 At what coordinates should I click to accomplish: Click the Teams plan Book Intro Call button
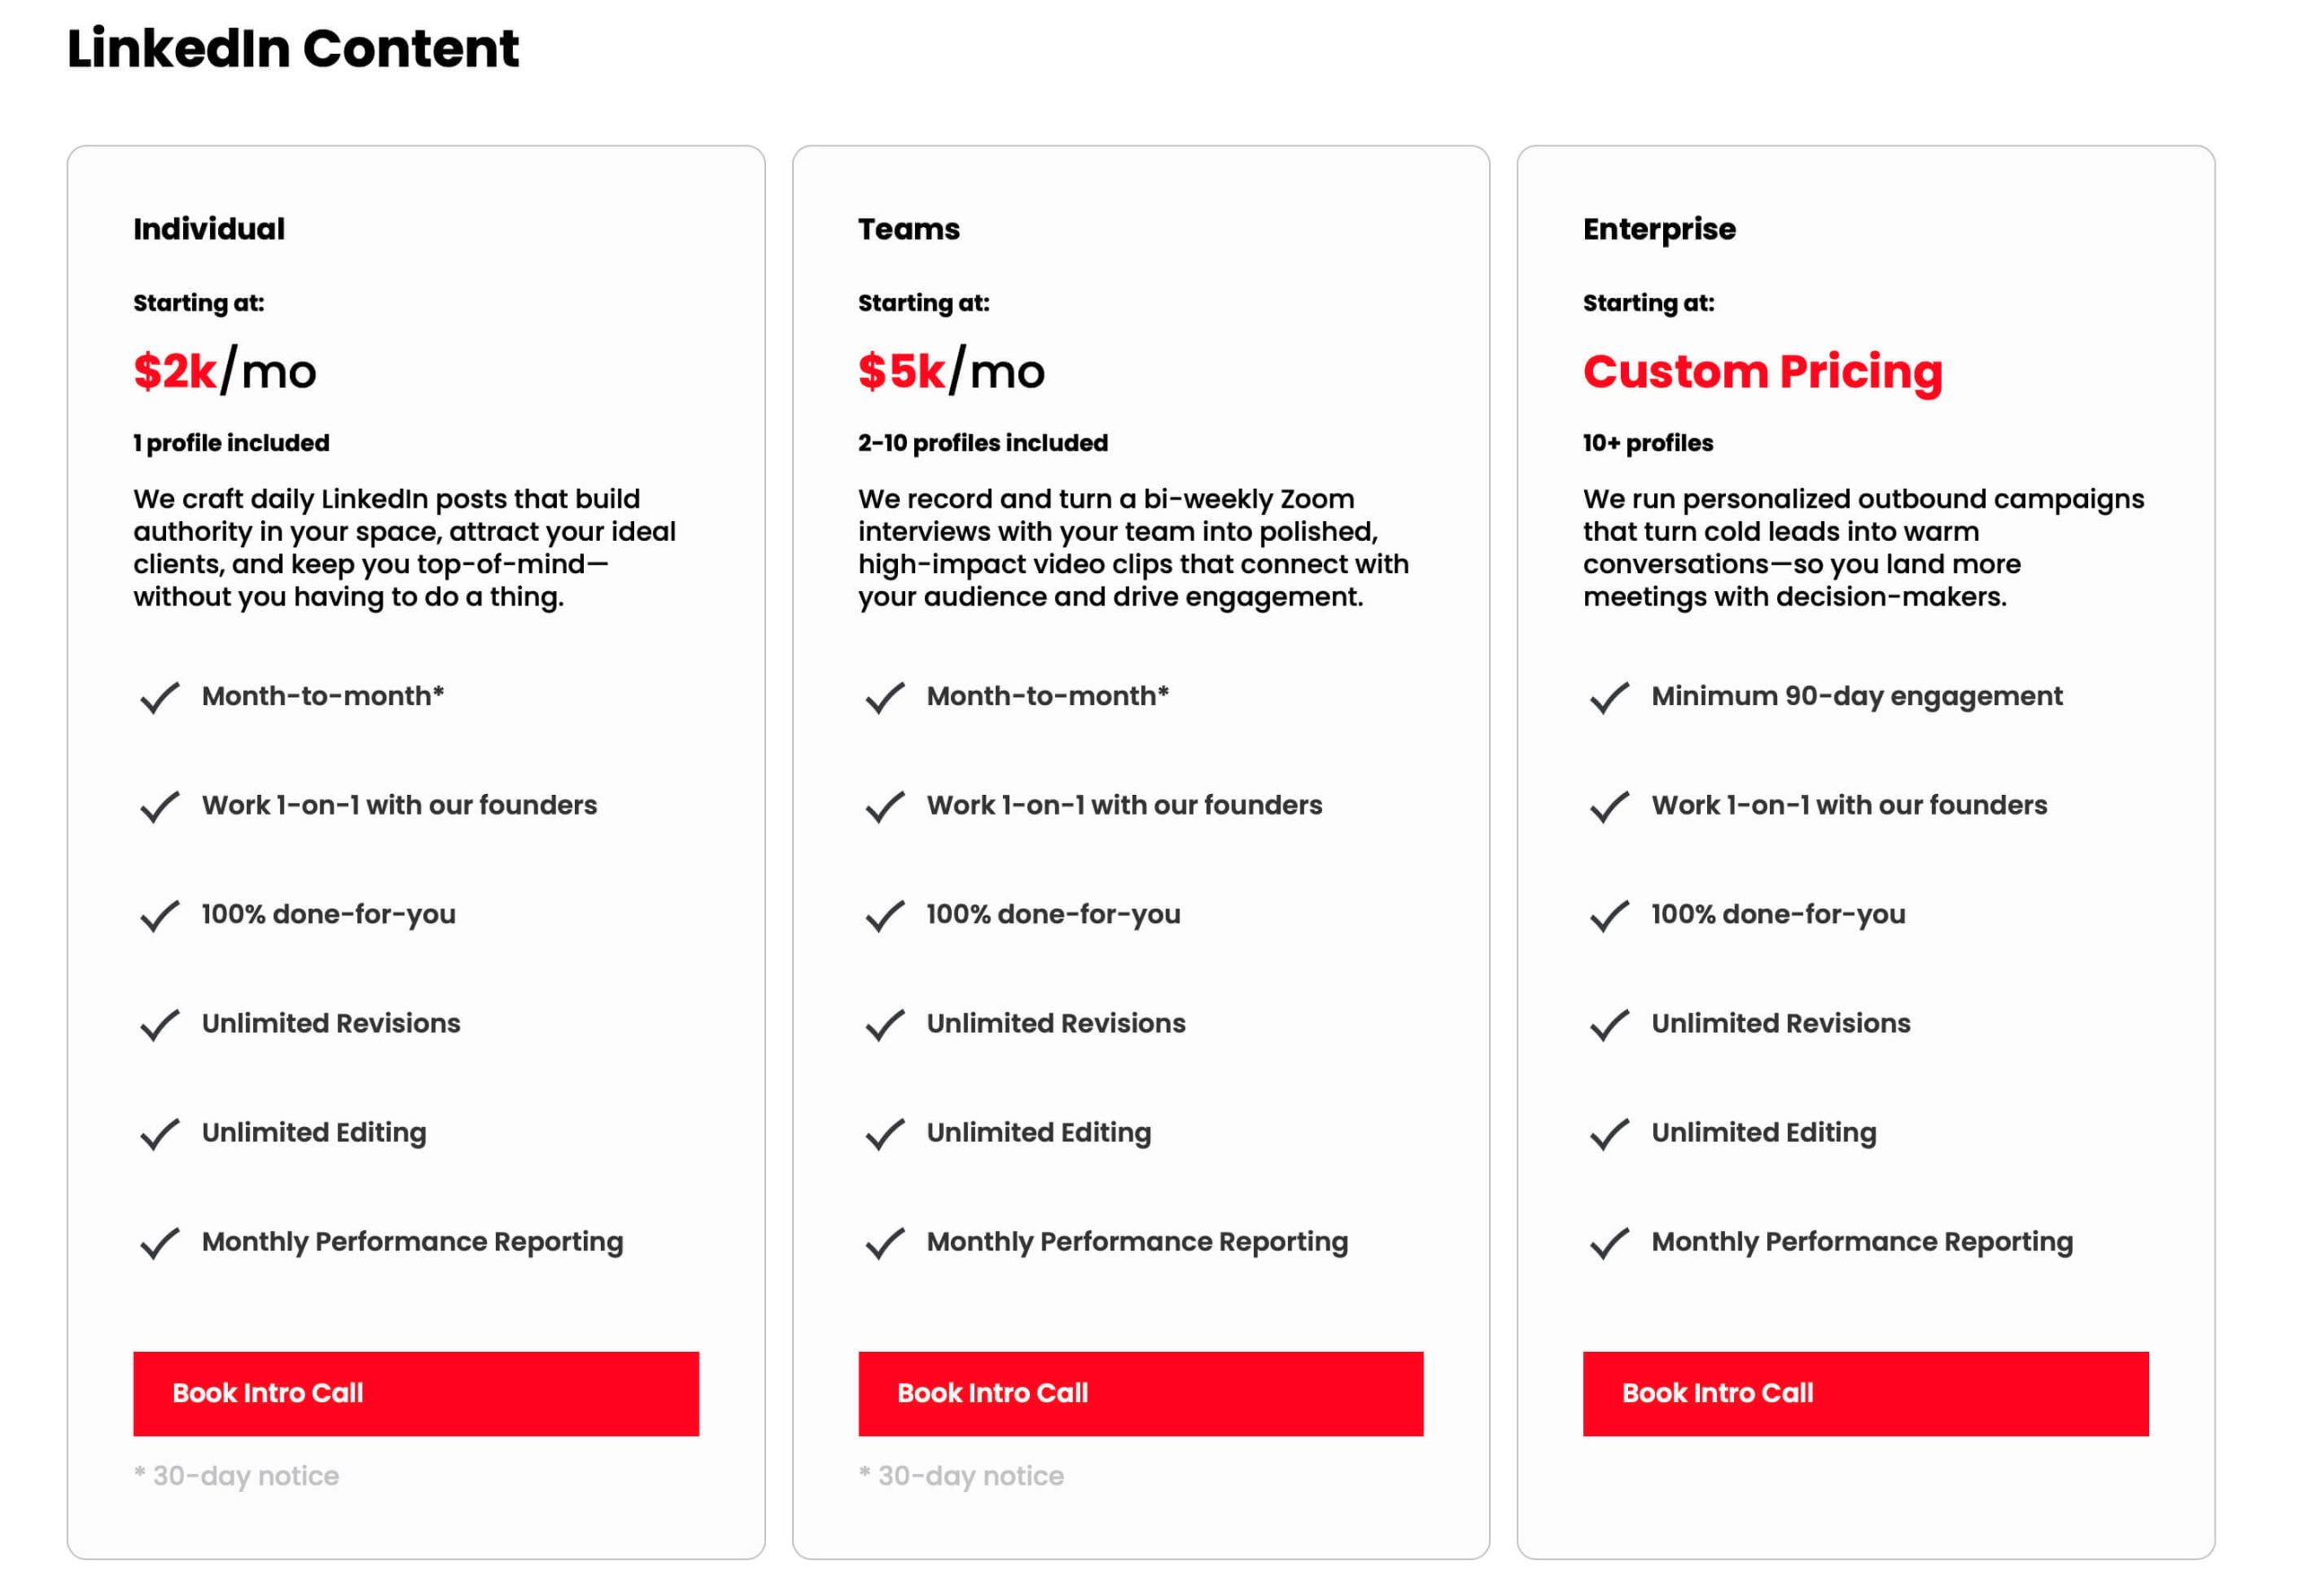pyautogui.click(x=1140, y=1393)
